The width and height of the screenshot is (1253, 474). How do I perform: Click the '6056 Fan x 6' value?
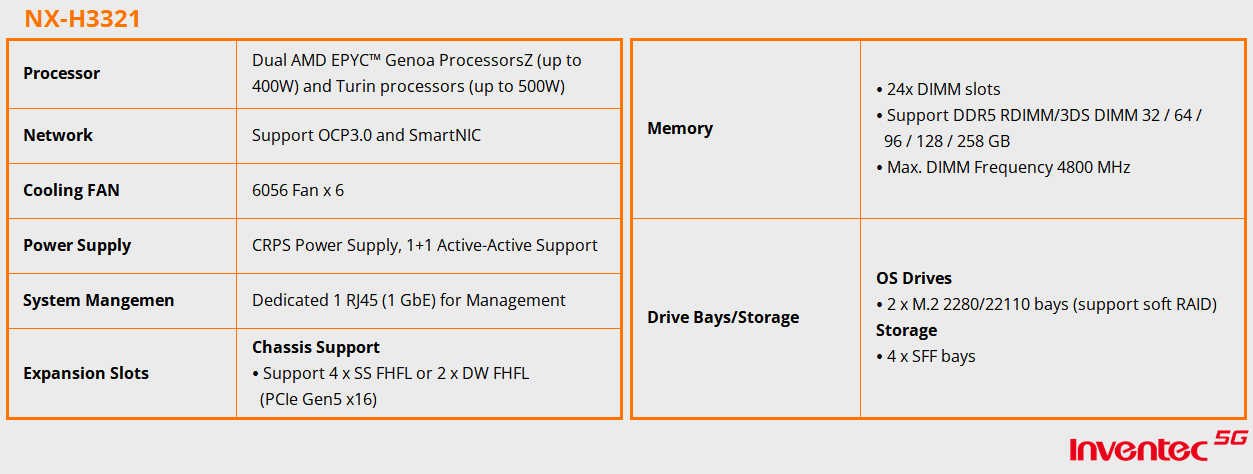[x=298, y=190]
